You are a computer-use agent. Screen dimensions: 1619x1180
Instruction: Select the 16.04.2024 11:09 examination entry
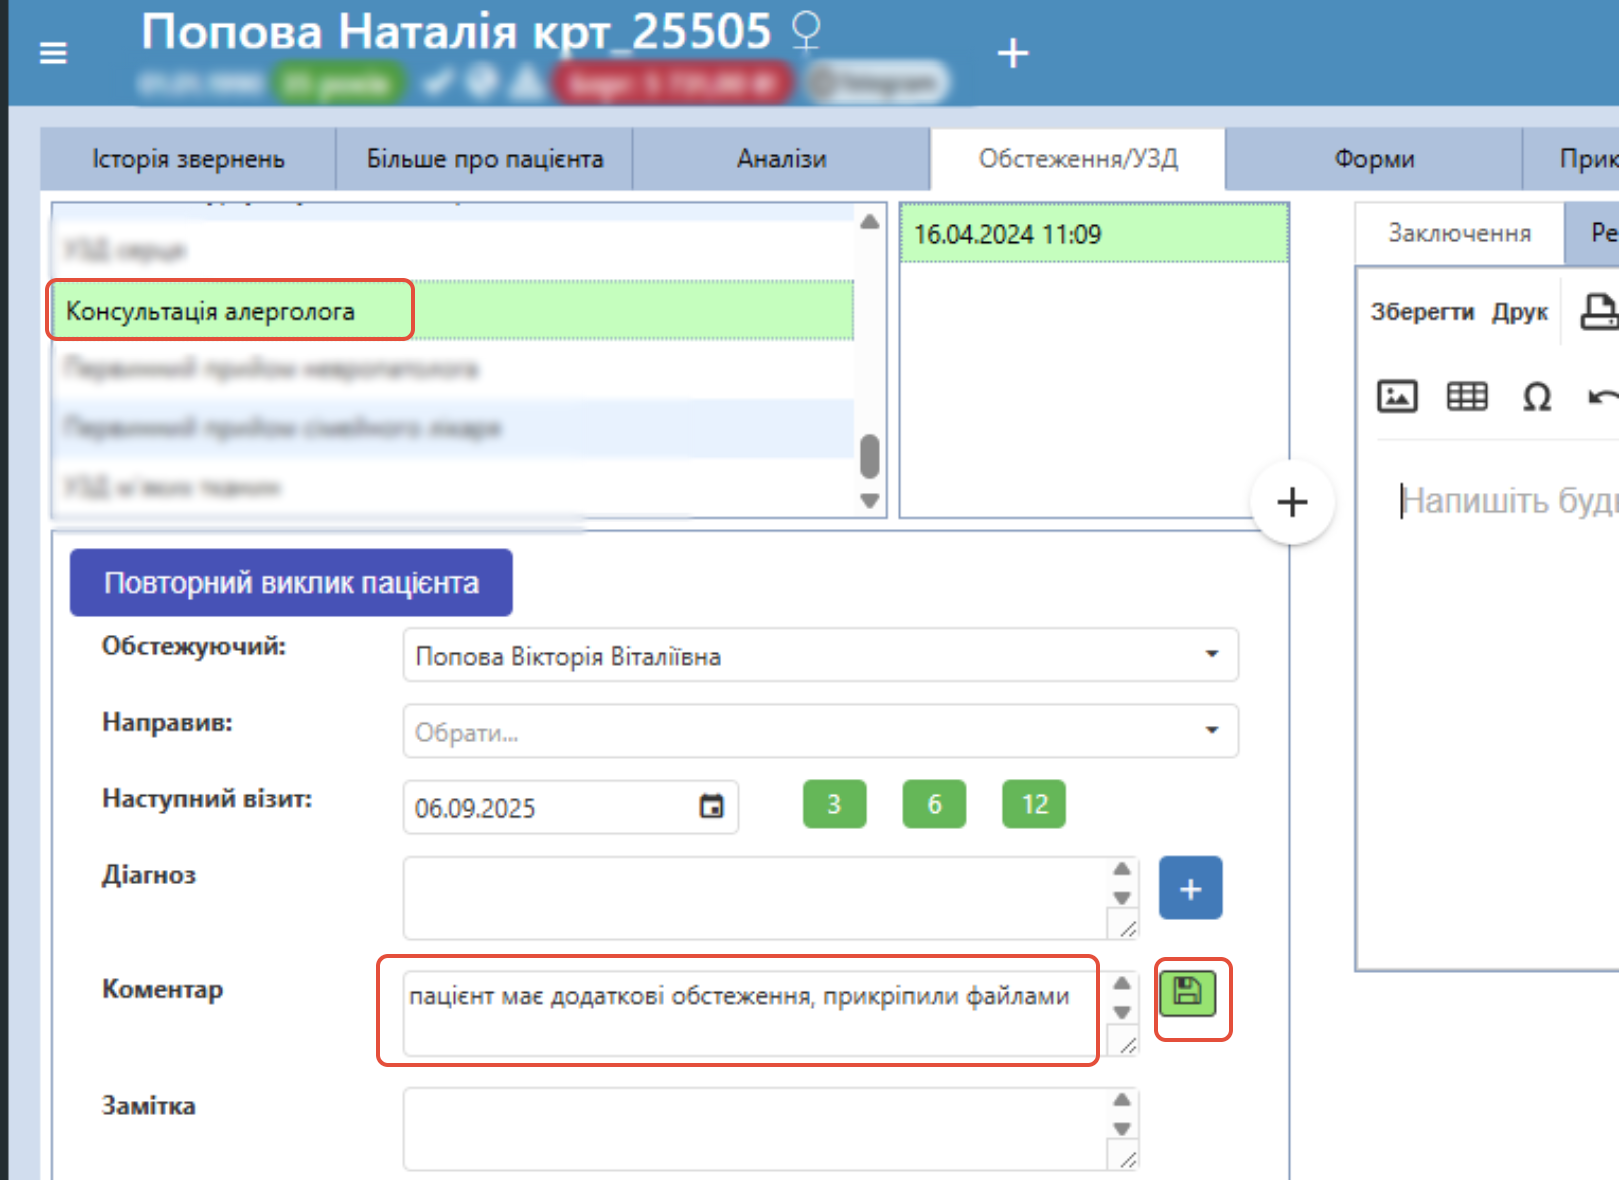click(x=1094, y=234)
